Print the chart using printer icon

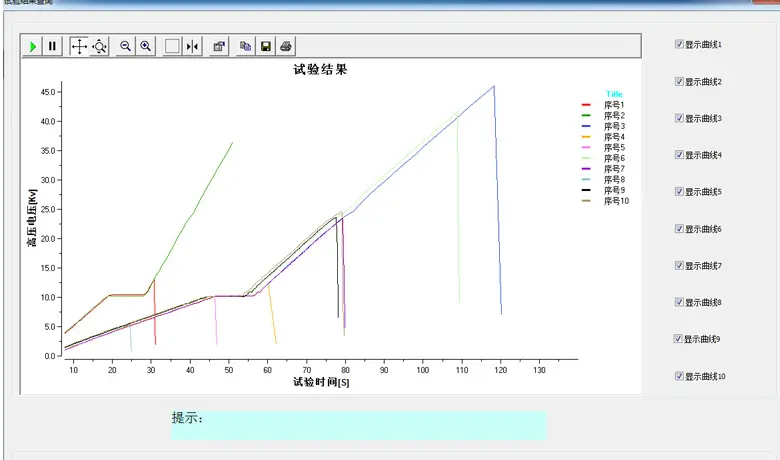(286, 46)
